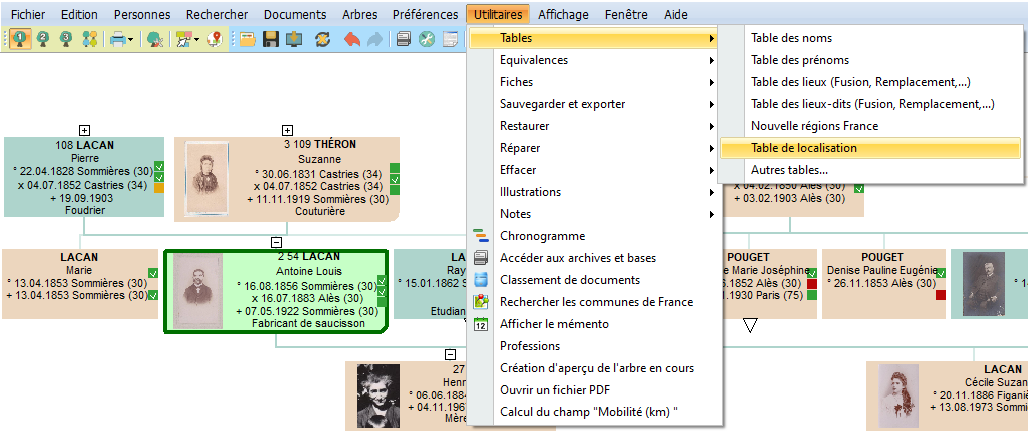Expand the Sauvegarder et exporter submenu
Image resolution: width=1028 pixels, height=433 pixels.
click(x=595, y=104)
